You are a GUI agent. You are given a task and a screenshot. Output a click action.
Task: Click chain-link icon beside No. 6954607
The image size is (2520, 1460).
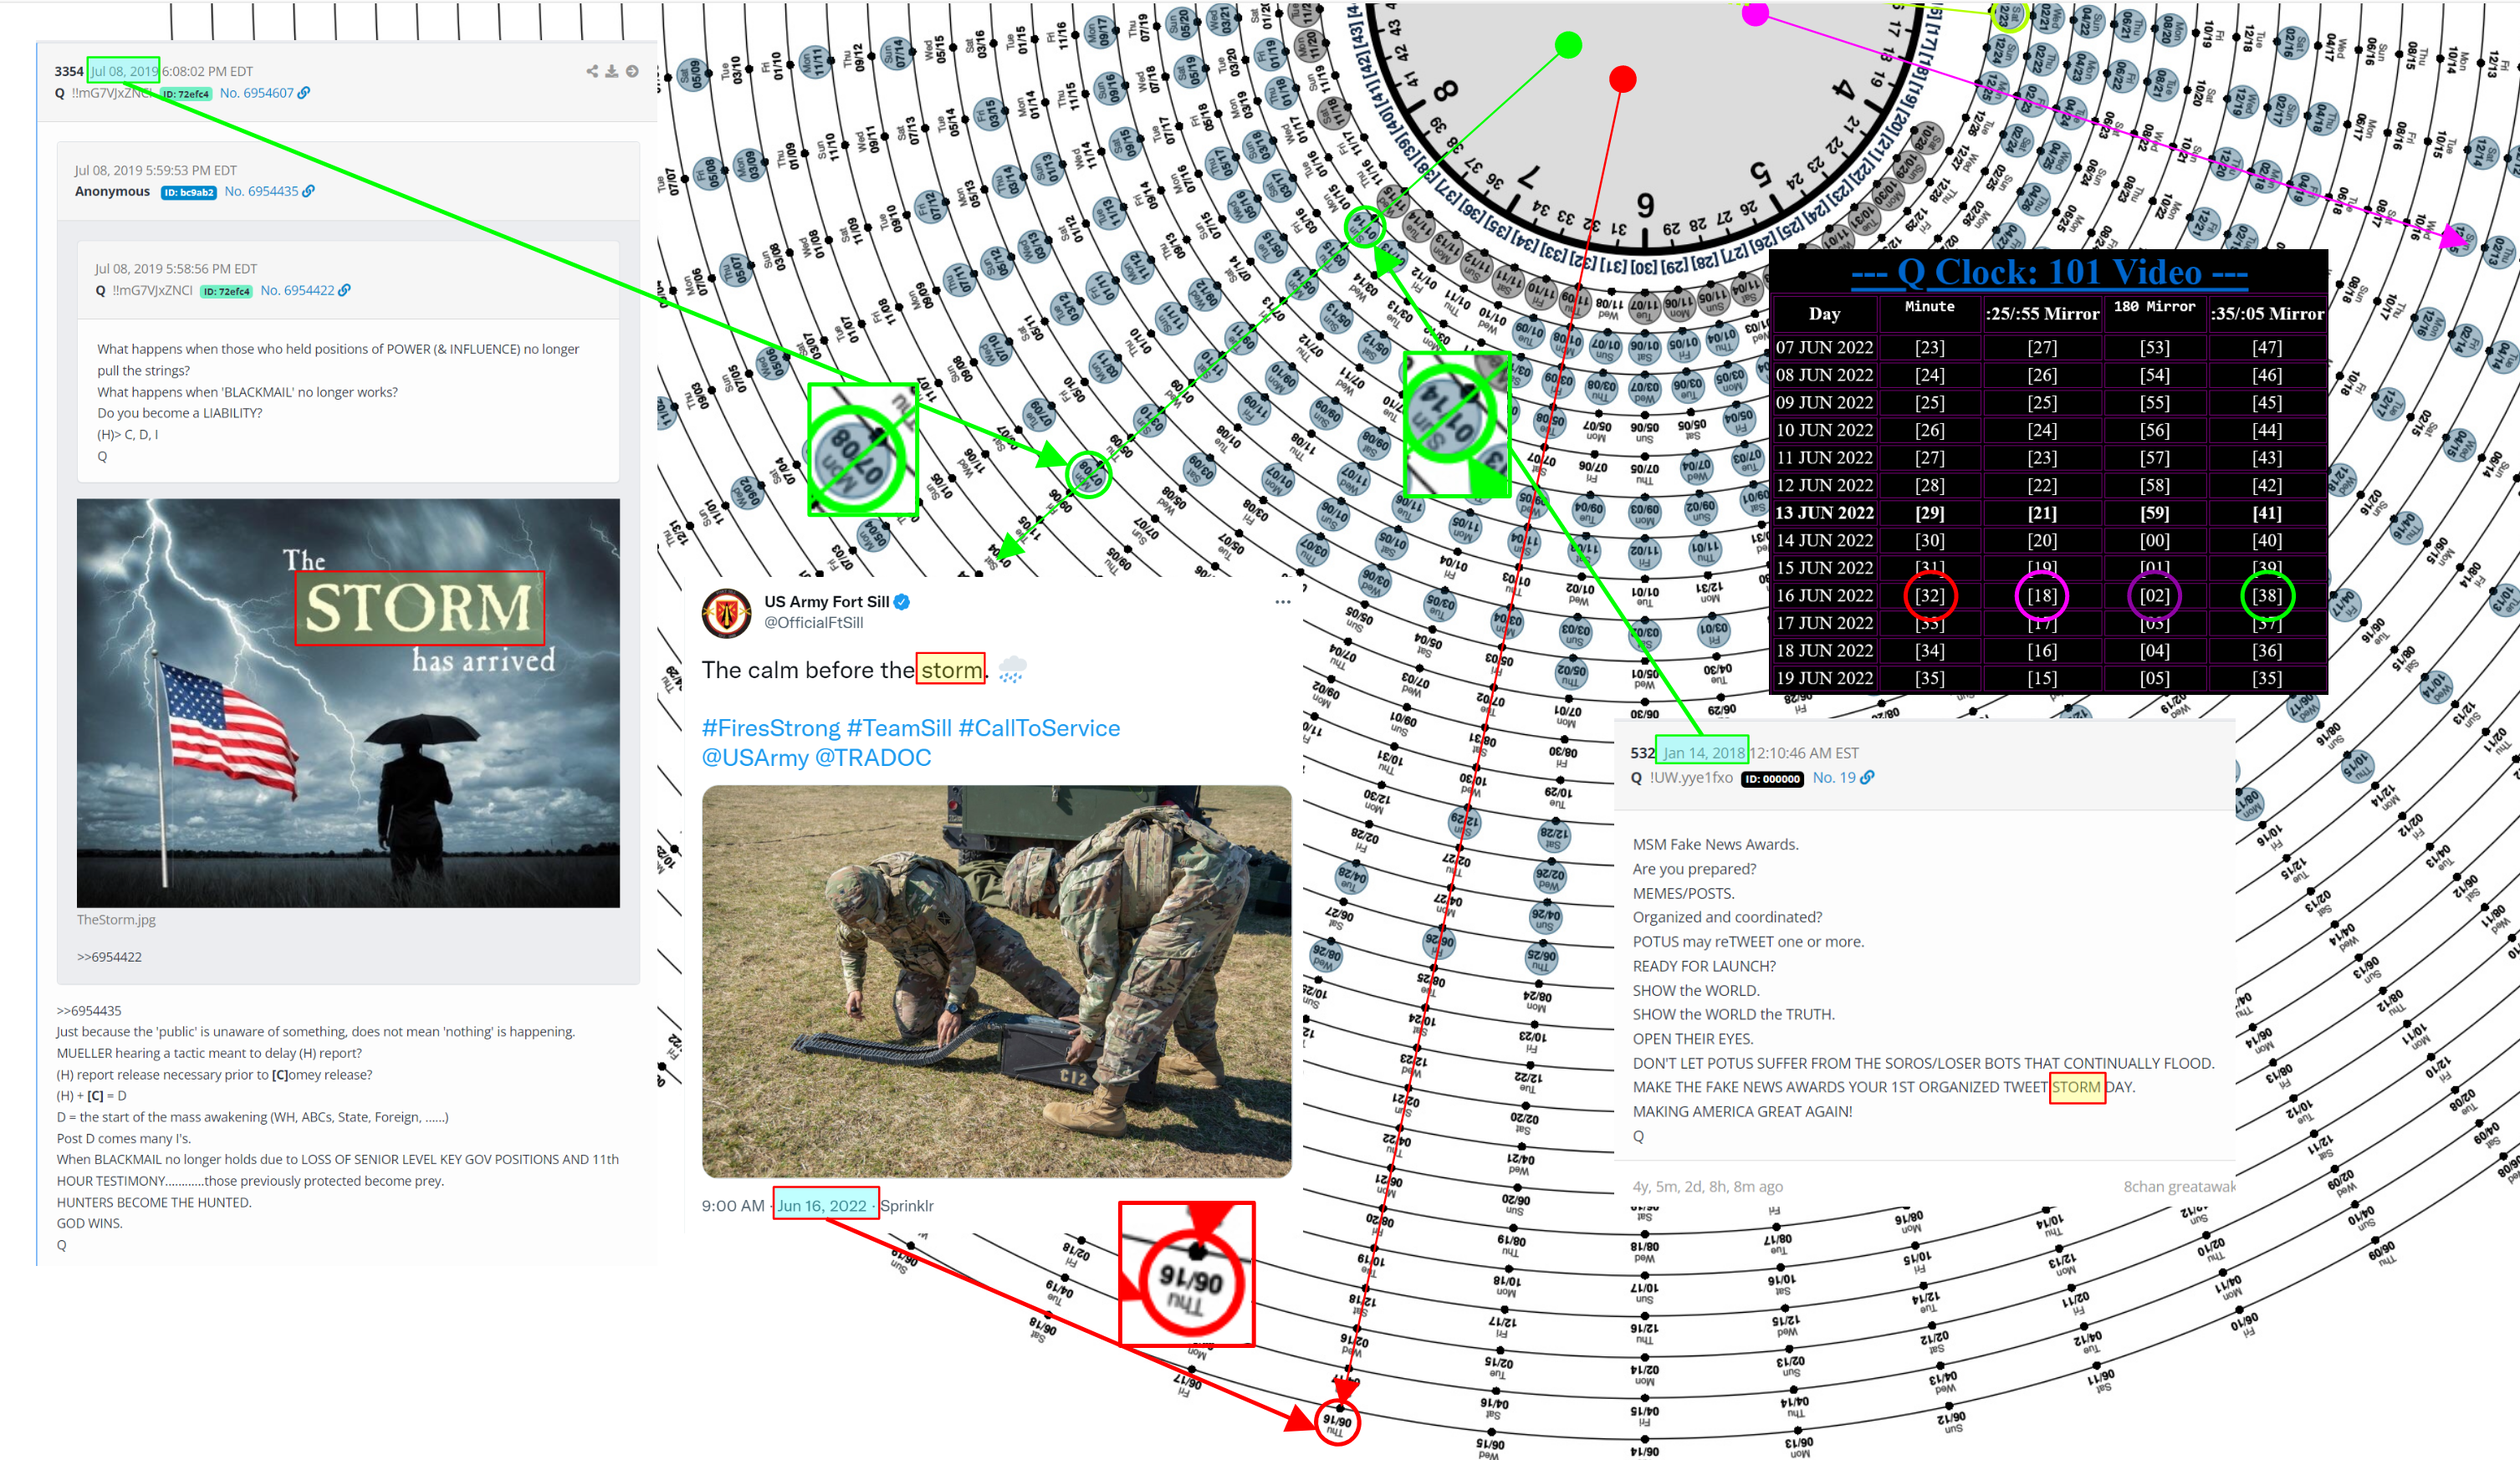coord(304,93)
